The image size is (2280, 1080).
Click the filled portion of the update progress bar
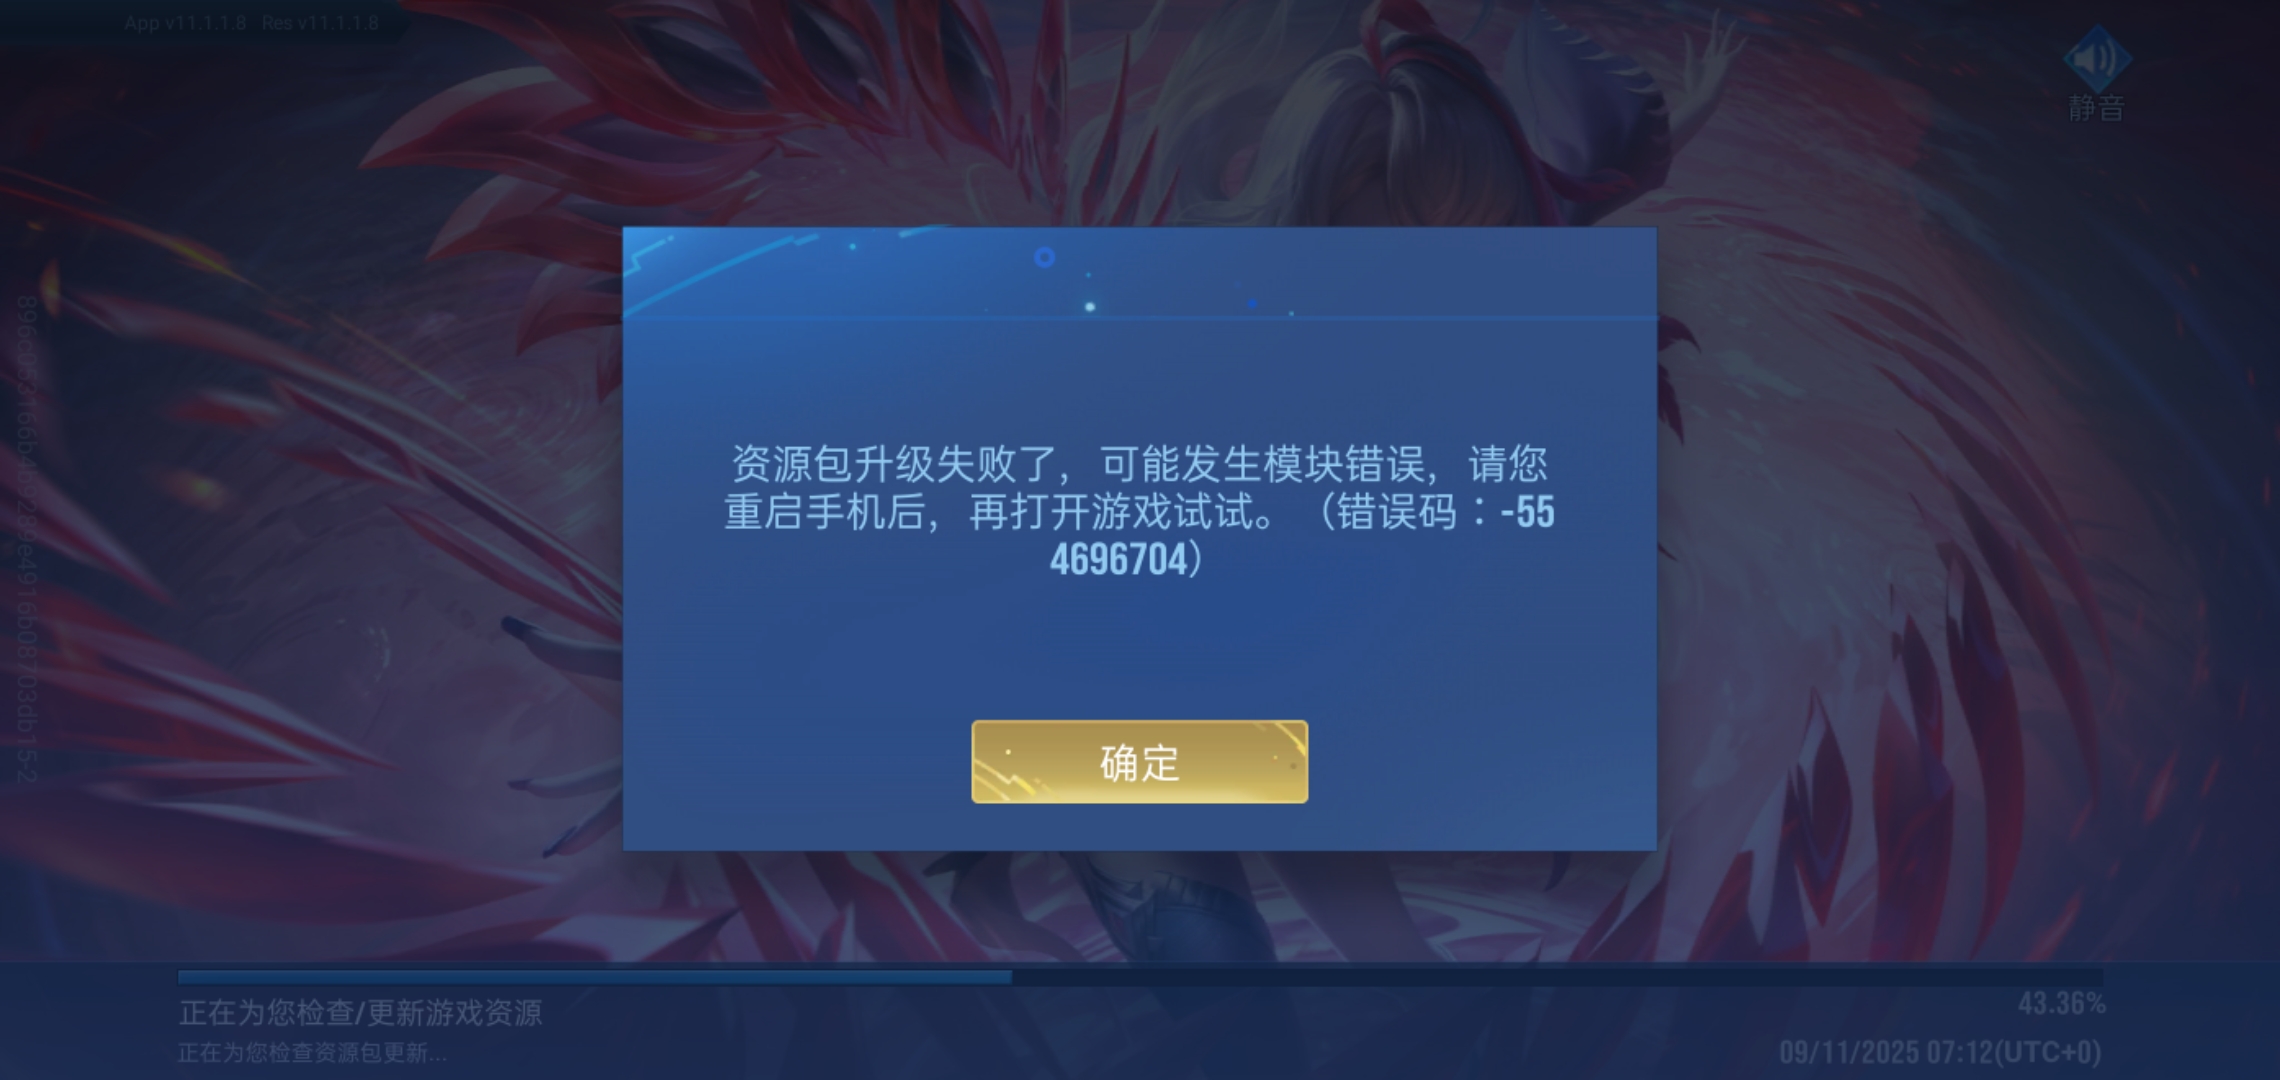(x=595, y=976)
